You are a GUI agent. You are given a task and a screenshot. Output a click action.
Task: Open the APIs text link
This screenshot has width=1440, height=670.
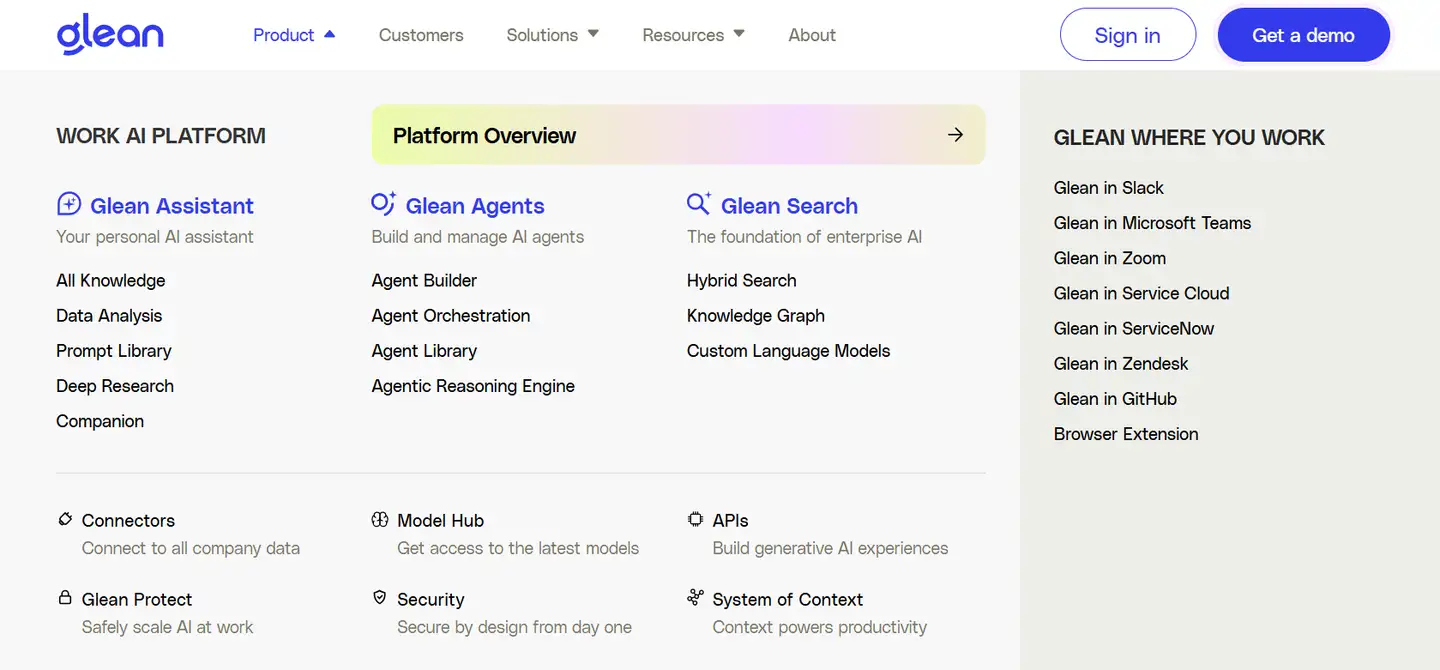[x=730, y=521]
